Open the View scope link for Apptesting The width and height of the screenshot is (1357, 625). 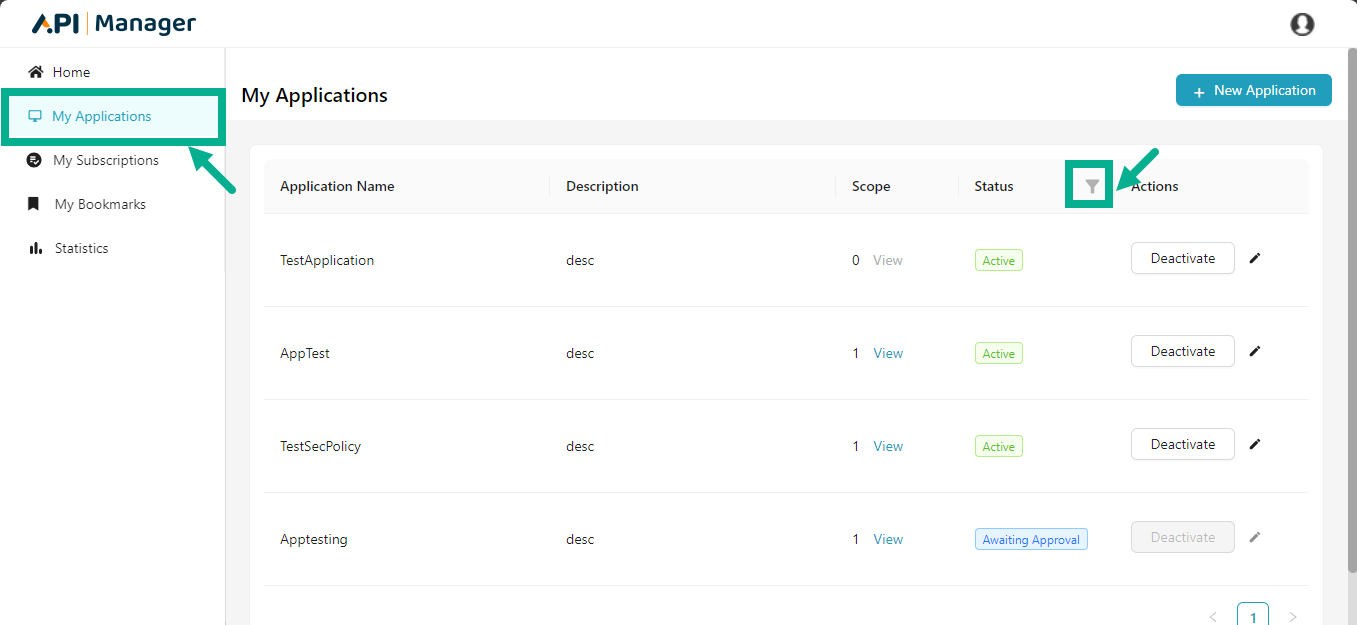[x=888, y=539]
